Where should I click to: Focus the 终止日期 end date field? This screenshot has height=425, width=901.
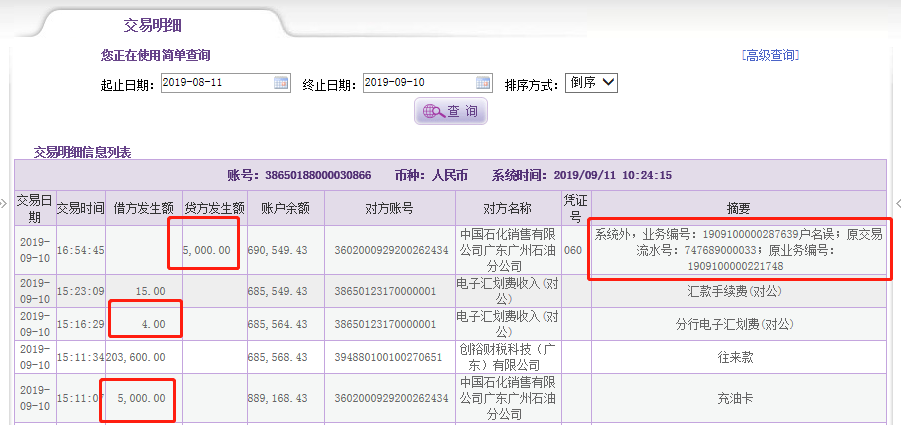[418, 83]
